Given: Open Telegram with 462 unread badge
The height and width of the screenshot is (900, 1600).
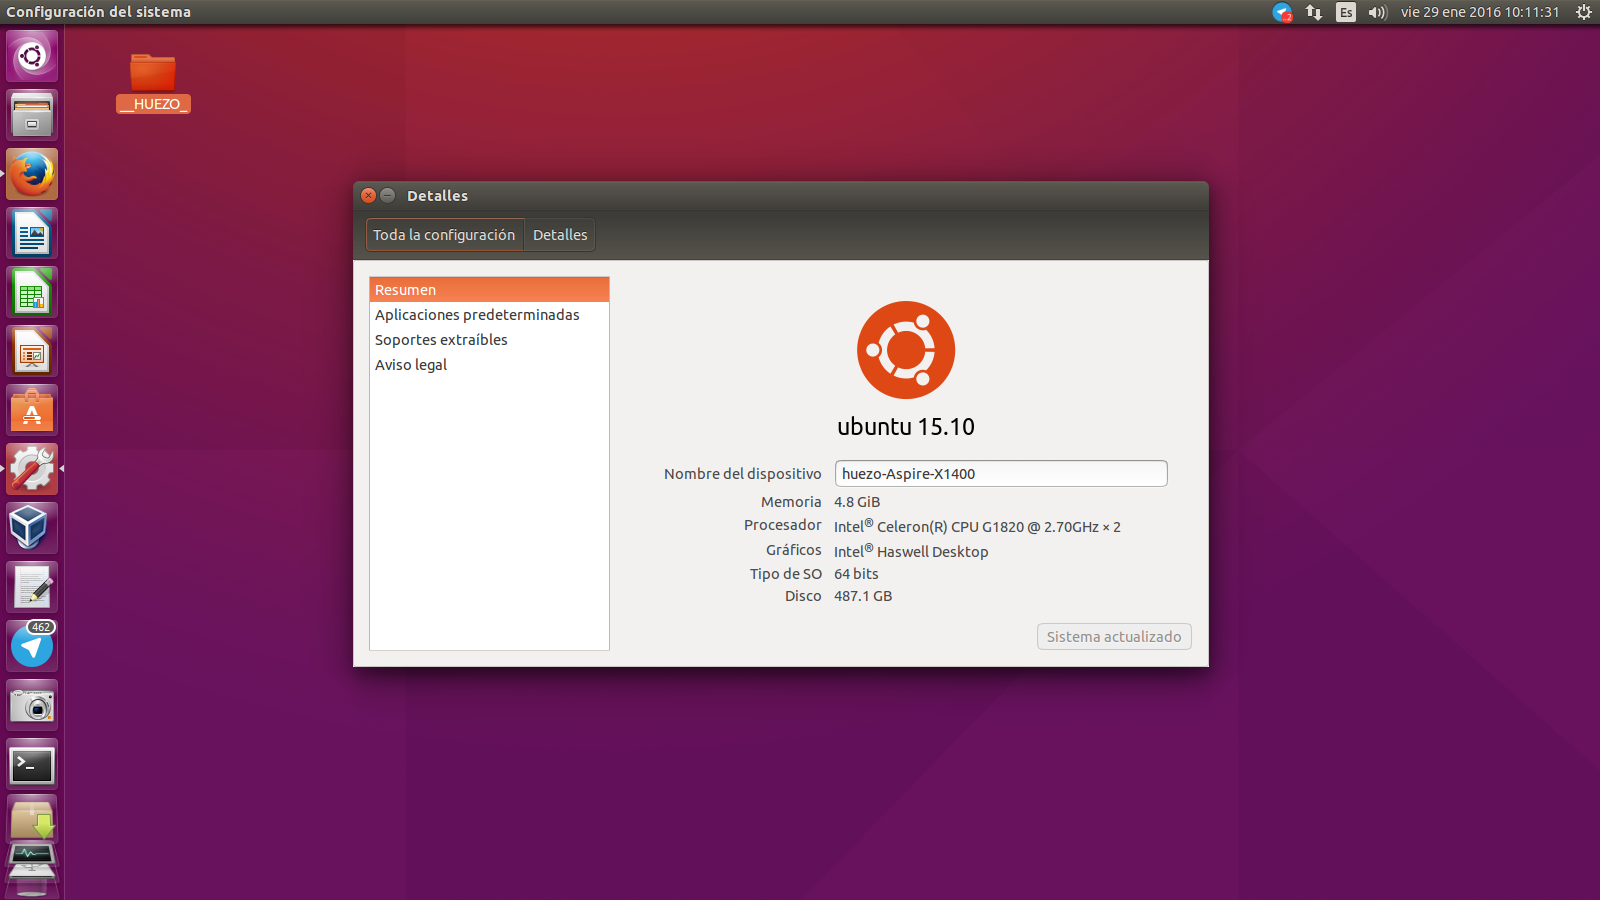Looking at the screenshot, I should (x=32, y=646).
